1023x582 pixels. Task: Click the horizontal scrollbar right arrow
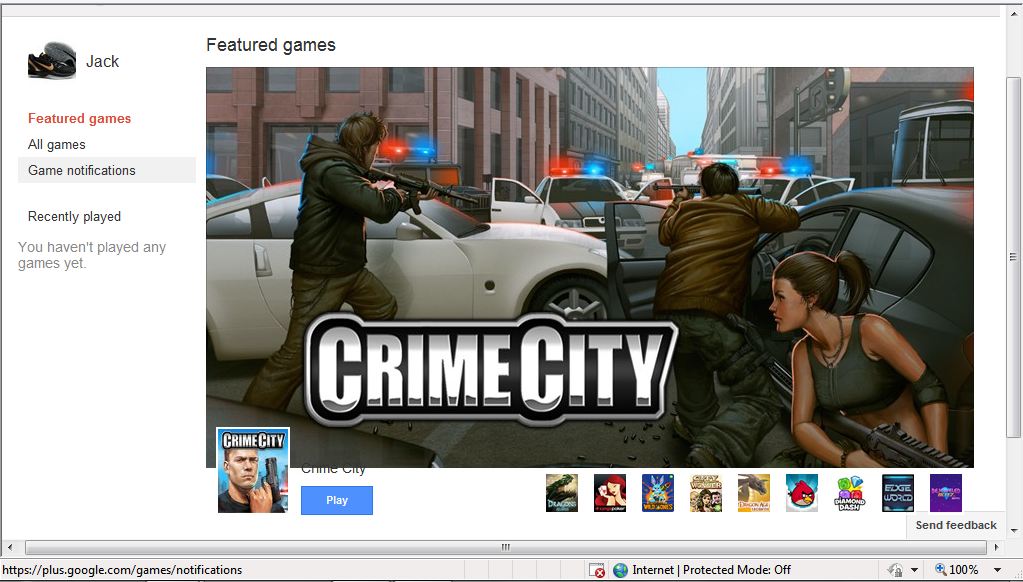pos(996,547)
